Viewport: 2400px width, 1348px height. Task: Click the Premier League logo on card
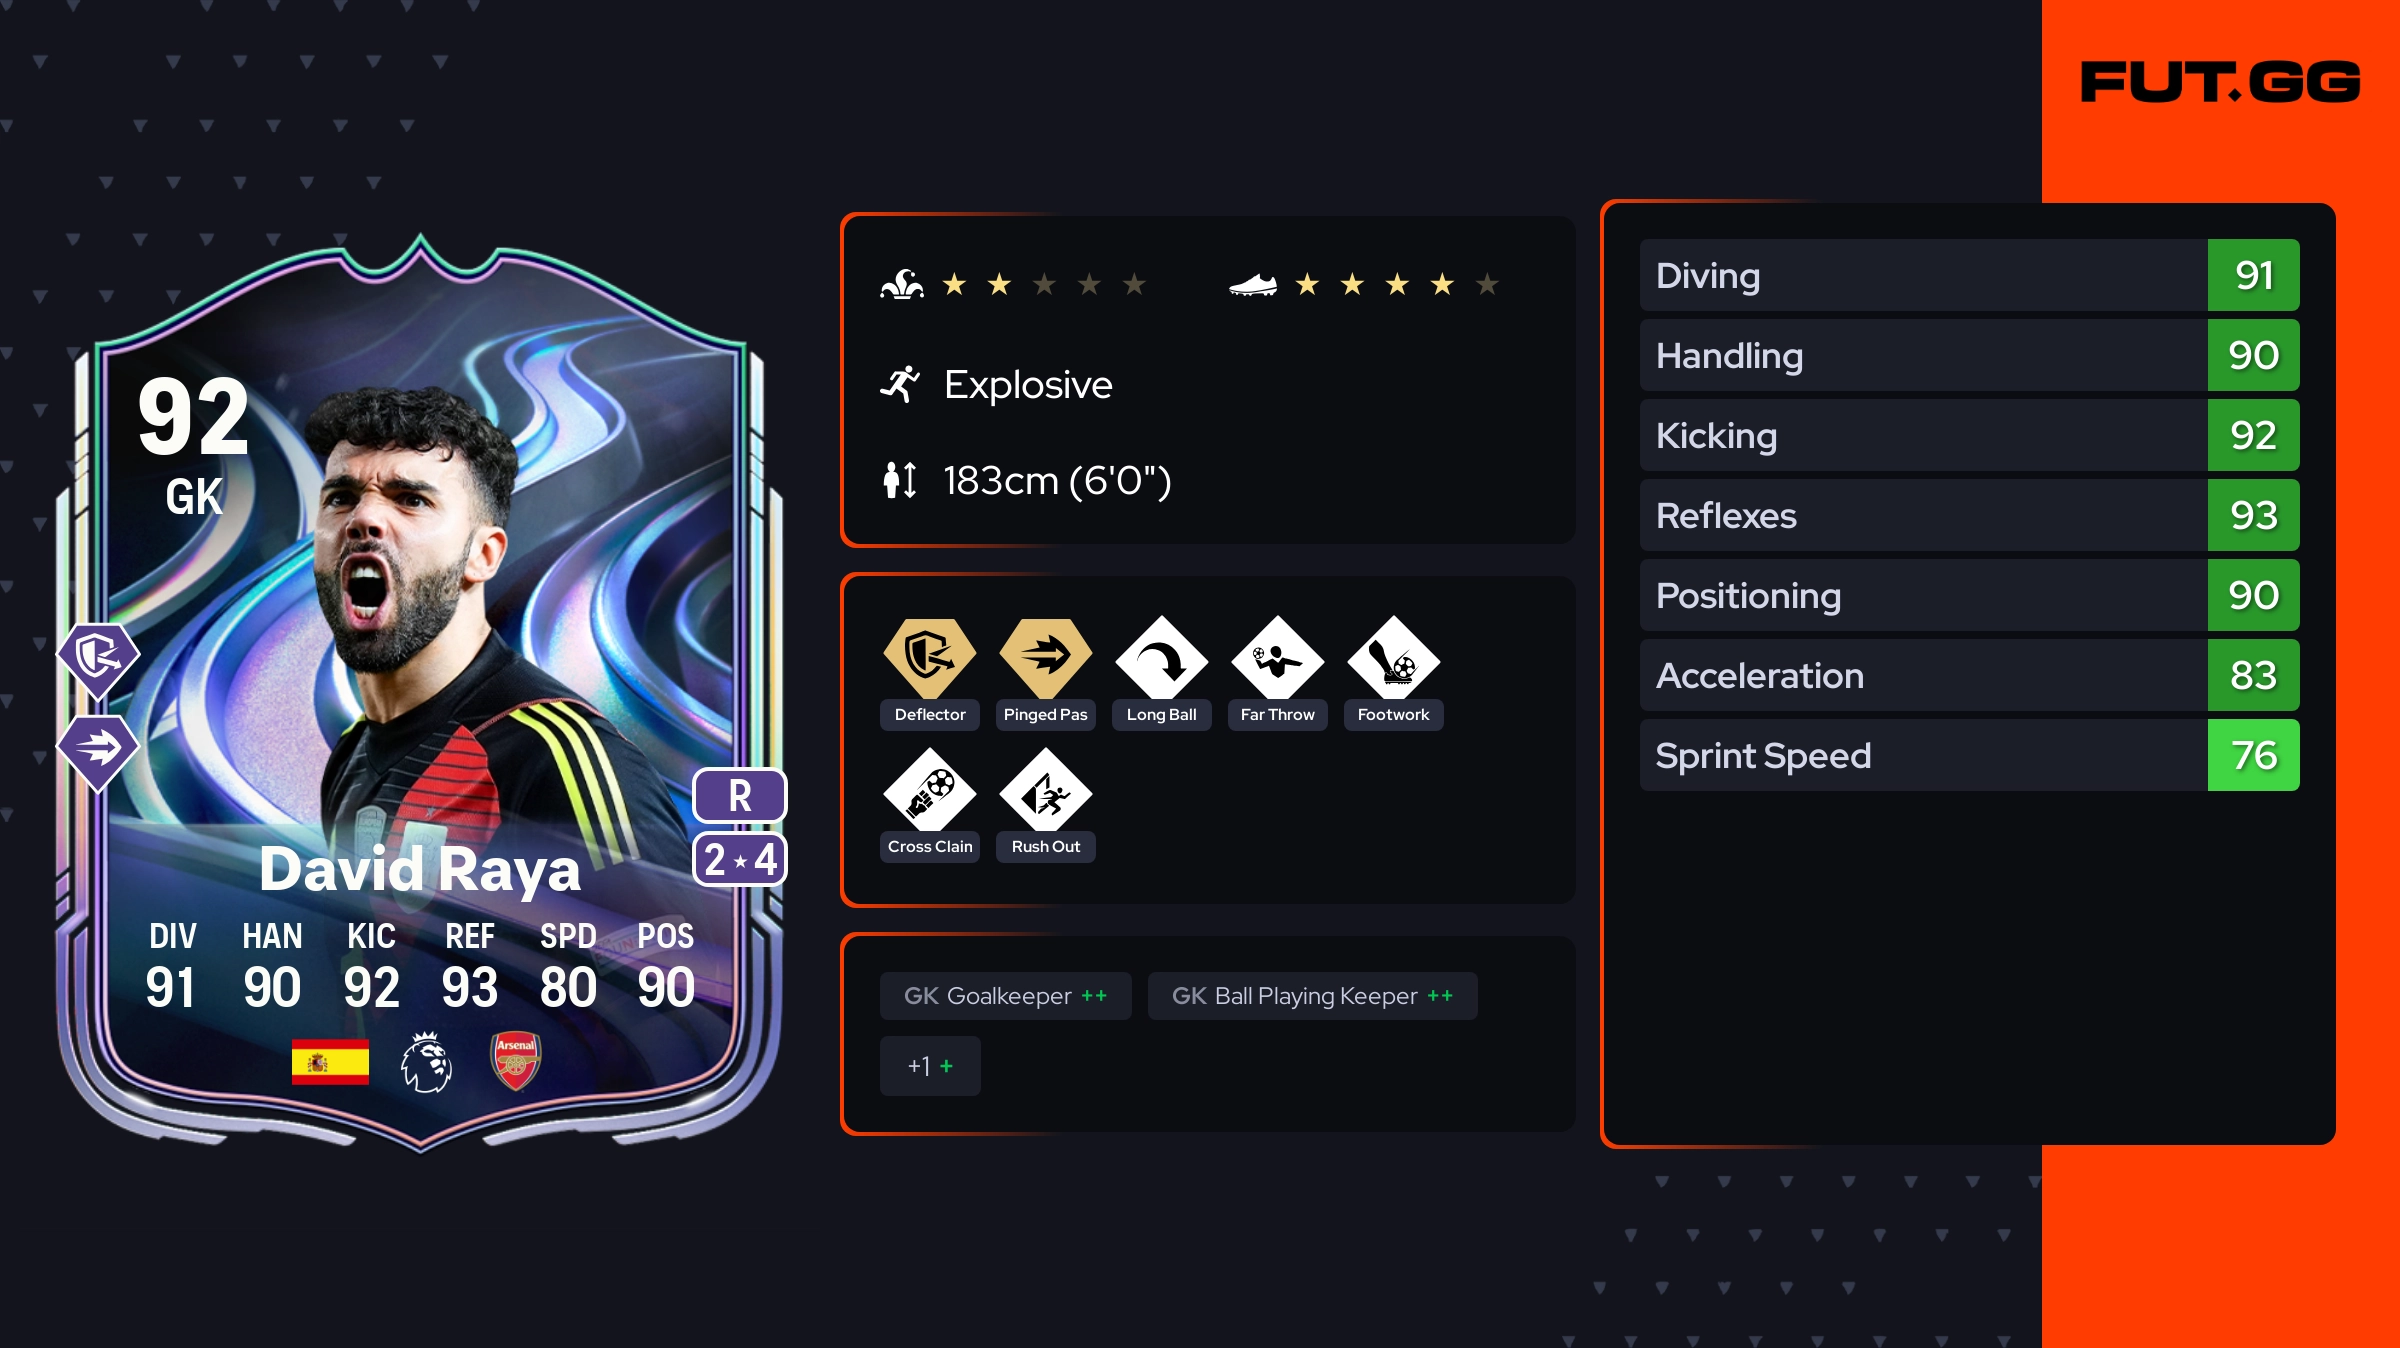coord(427,1062)
